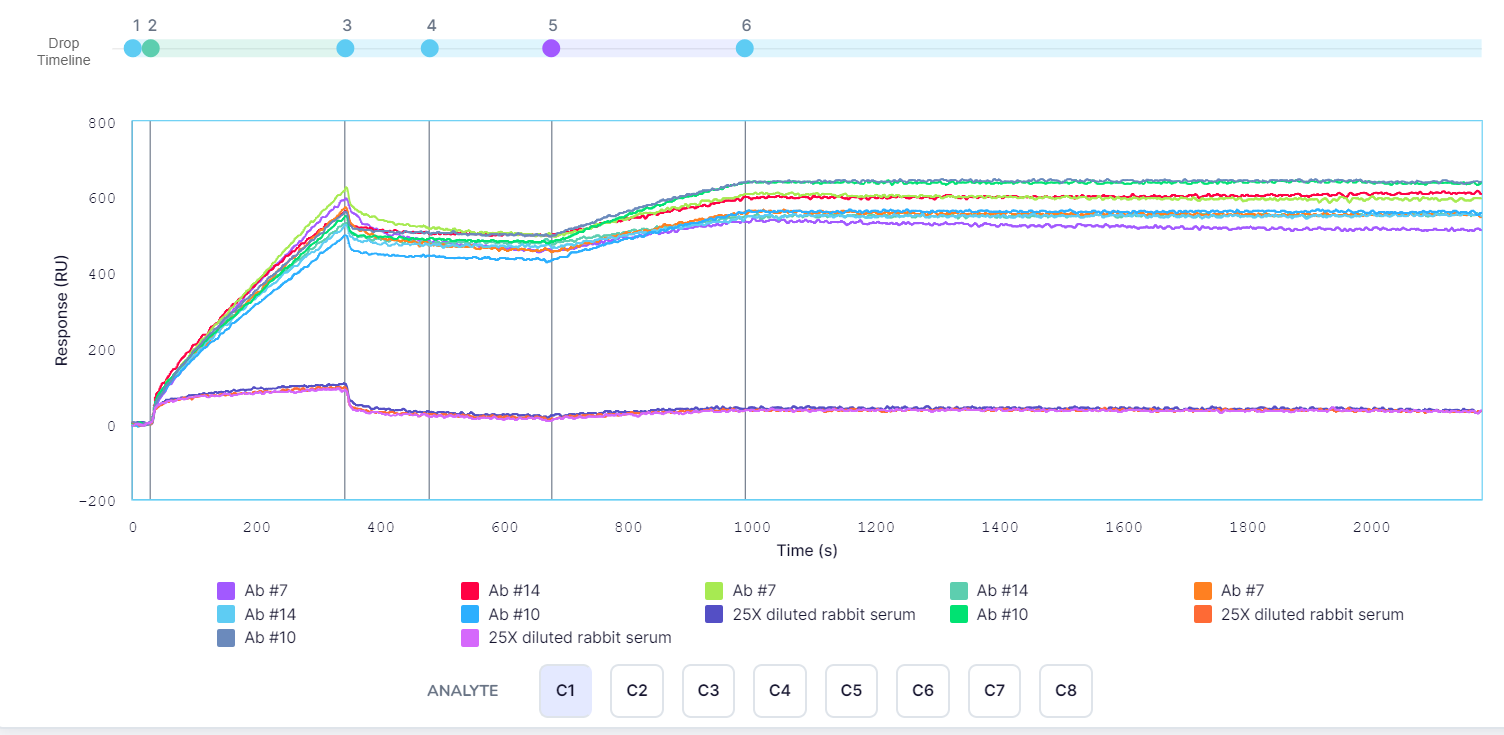
Task: Switch to analyte C2
Action: [x=637, y=691]
